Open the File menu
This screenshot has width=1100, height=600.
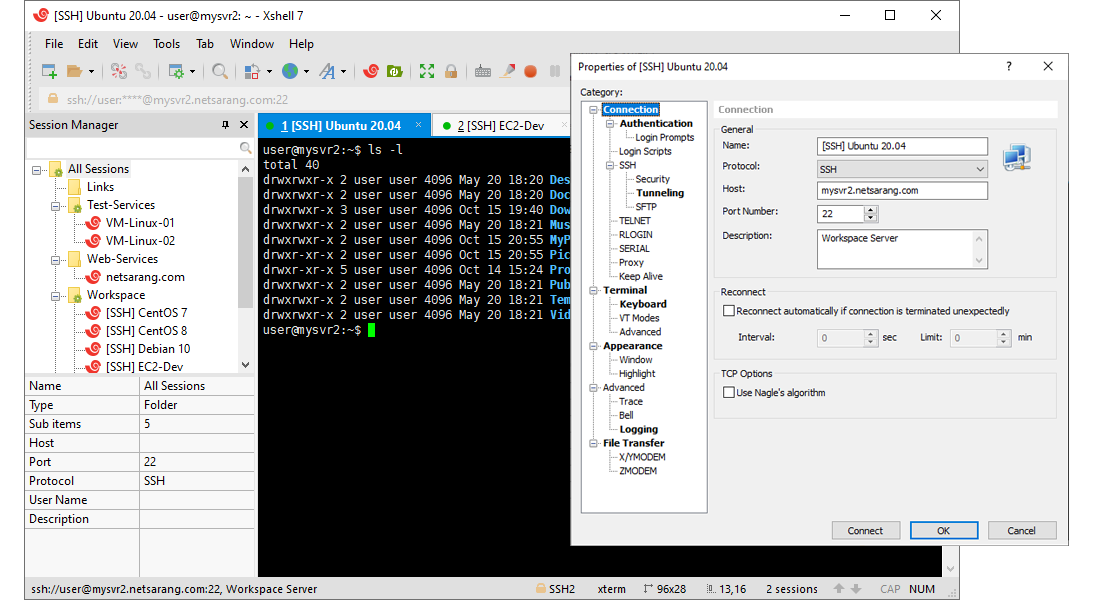pyautogui.click(x=54, y=44)
